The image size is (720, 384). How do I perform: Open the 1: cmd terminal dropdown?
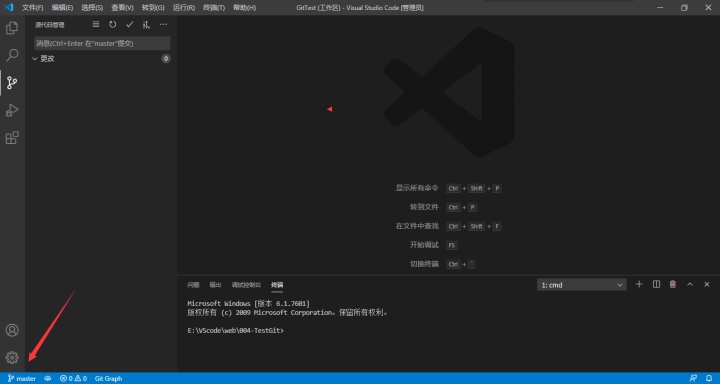581,285
